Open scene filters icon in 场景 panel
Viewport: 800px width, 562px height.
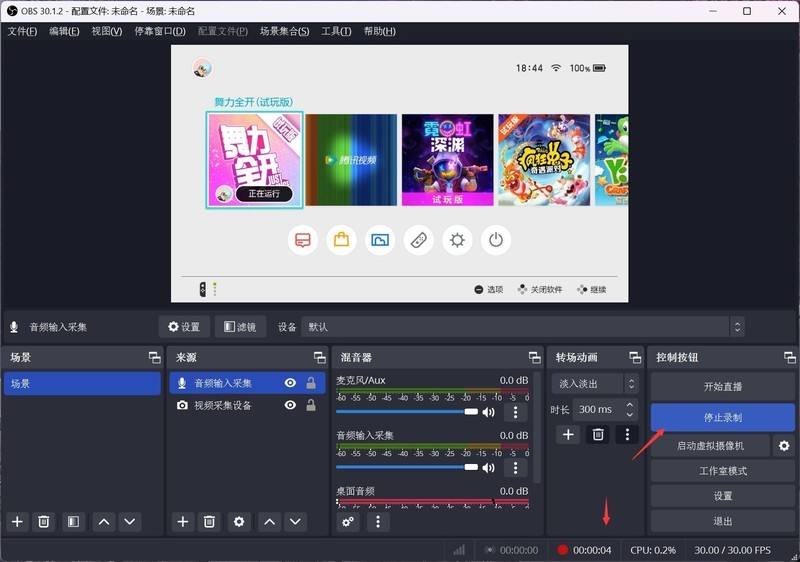point(72,521)
